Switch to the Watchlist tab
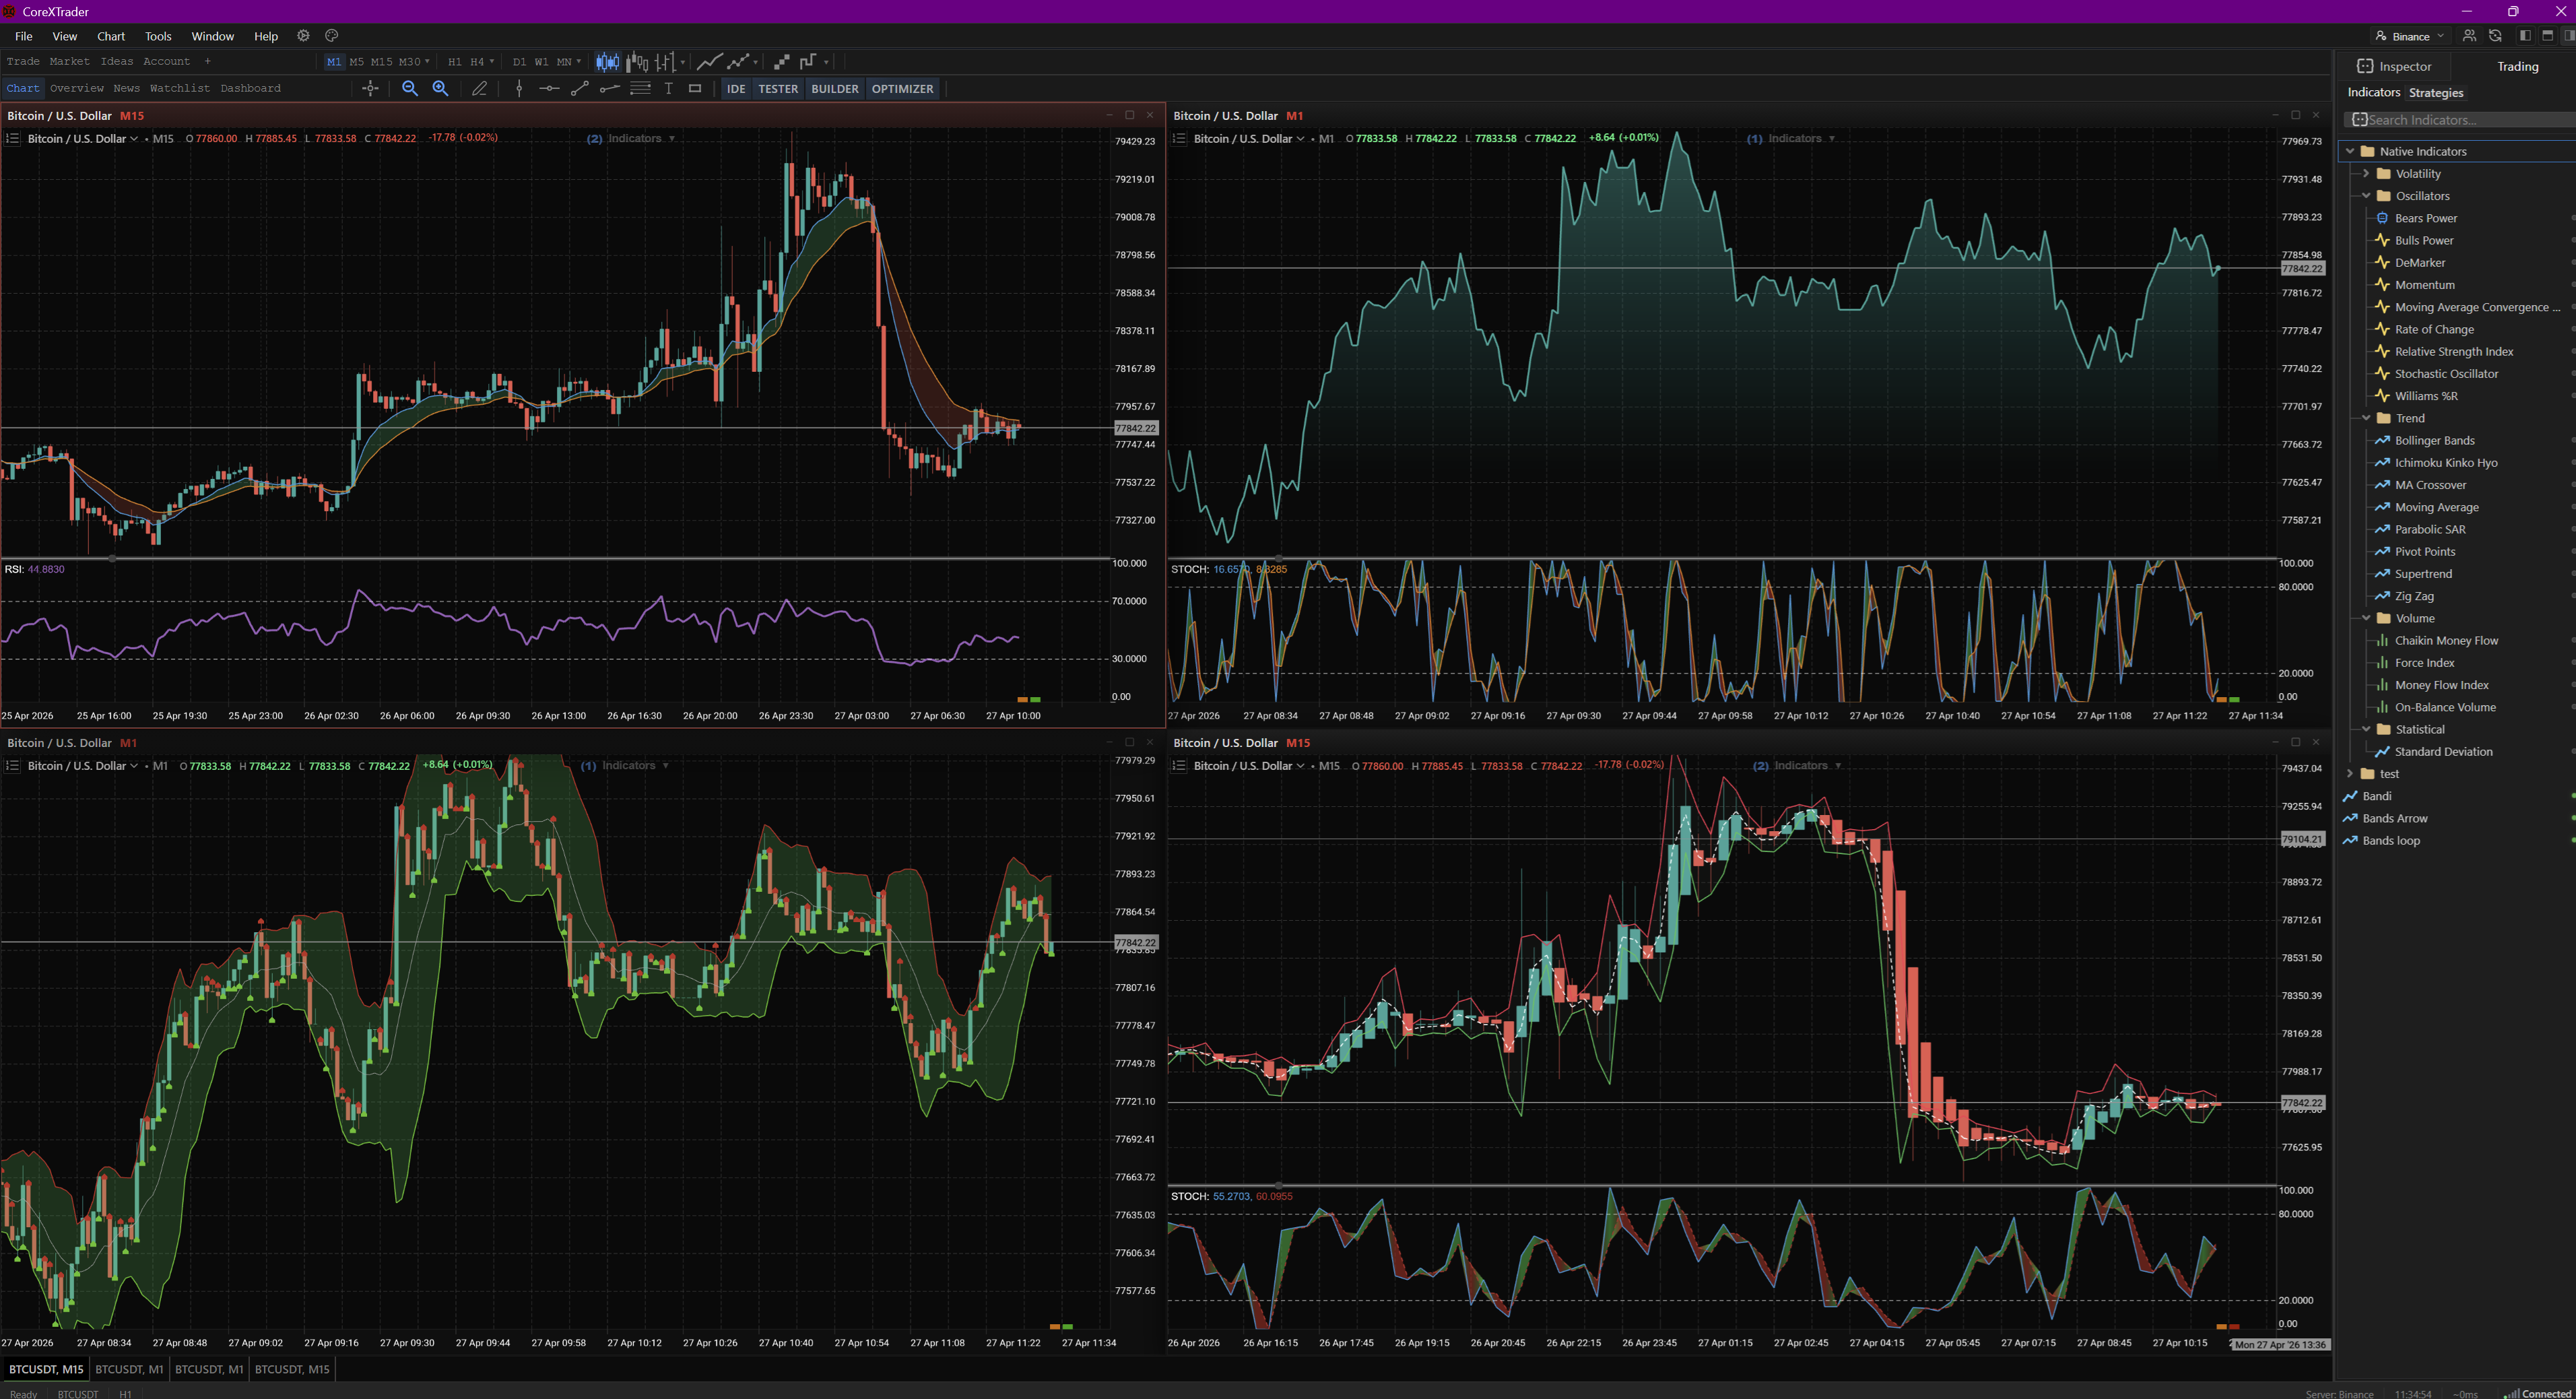Viewport: 2576px width, 1399px height. pyautogui.click(x=180, y=88)
